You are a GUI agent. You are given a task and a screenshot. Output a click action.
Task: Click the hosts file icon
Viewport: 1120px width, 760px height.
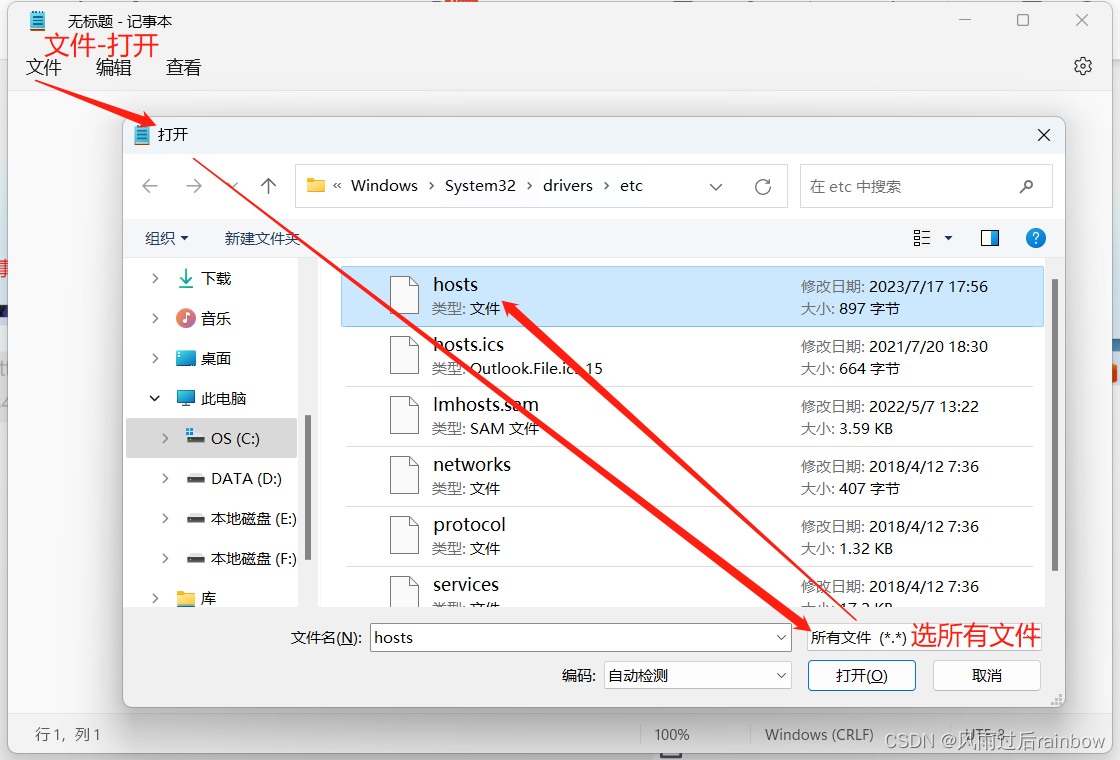pyautogui.click(x=404, y=295)
